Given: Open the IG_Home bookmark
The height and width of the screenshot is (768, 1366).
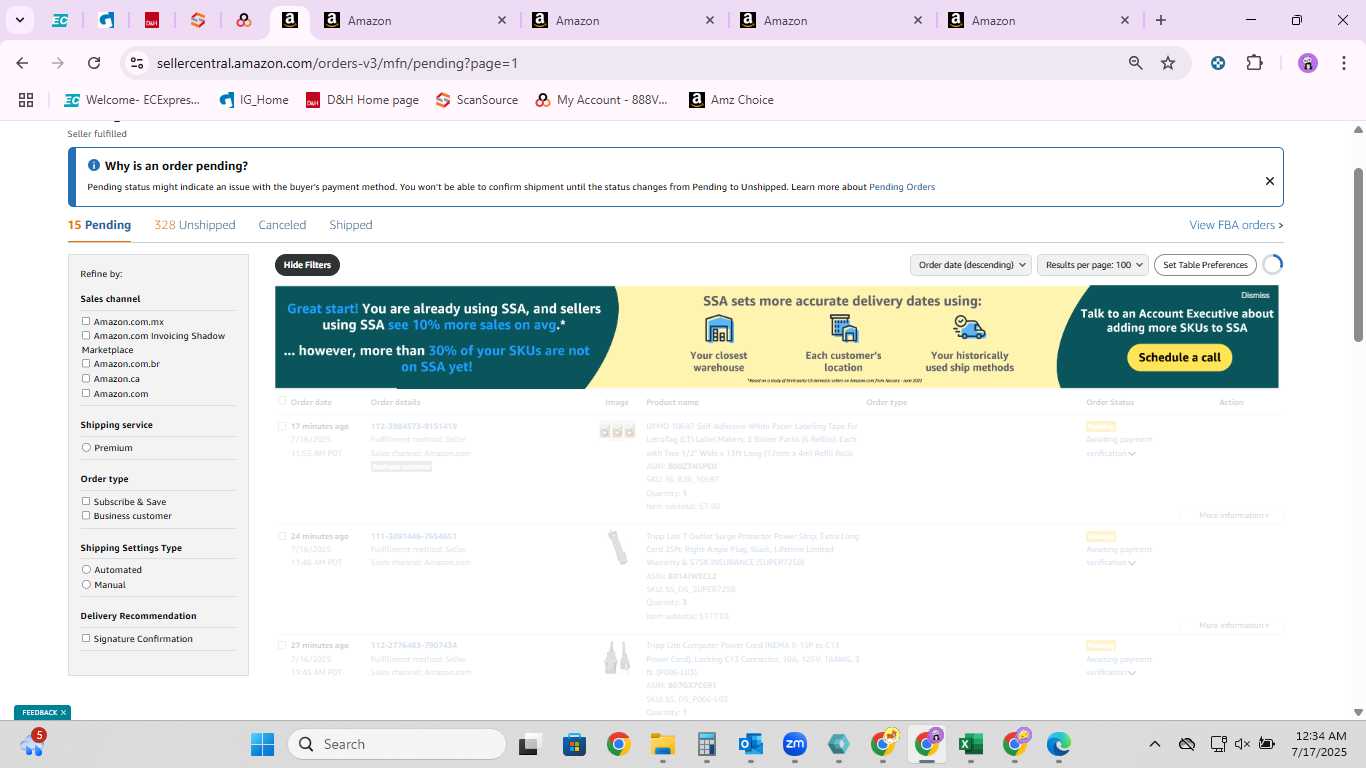Looking at the screenshot, I should pyautogui.click(x=254, y=100).
